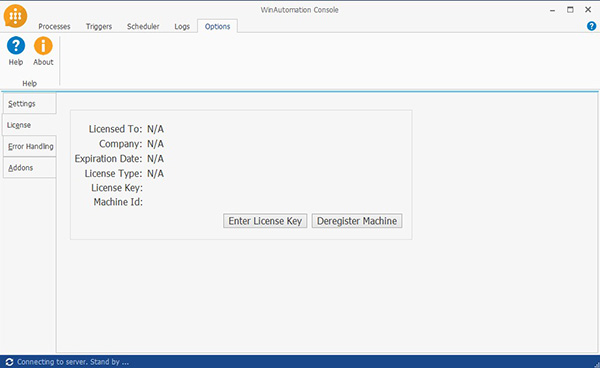Open the WinAutomation orange logo menu
Screen dimensions: 600x368
click(x=15, y=16)
